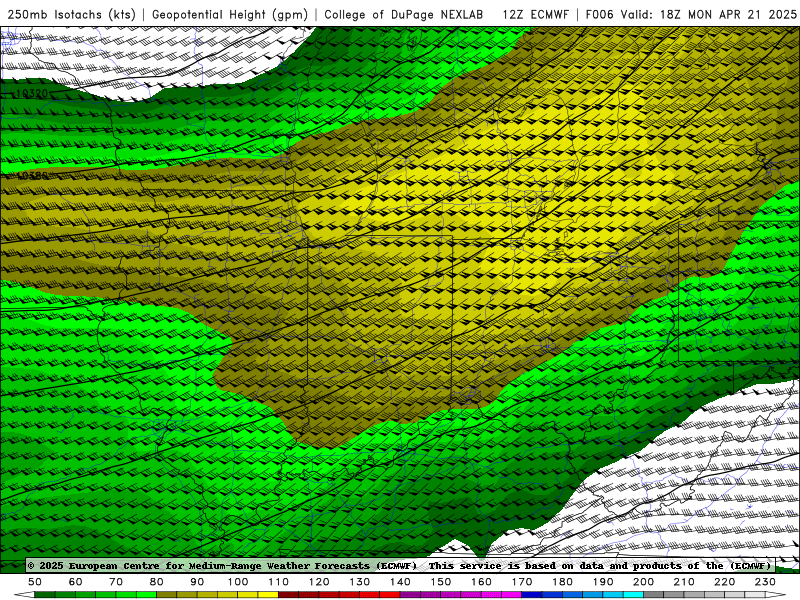This screenshot has width=800, height=600.
Task: Click 'College of DuPage NEXLAB' in the header
Action: tap(404, 14)
